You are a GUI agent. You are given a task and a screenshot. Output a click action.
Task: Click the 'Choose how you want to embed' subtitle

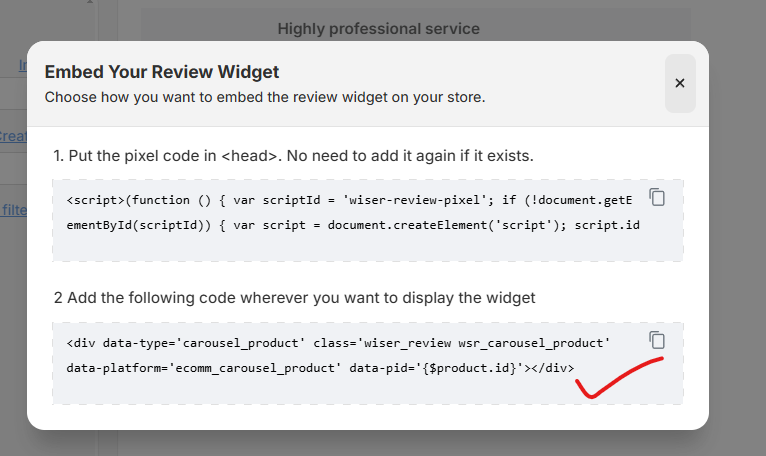tap(265, 97)
